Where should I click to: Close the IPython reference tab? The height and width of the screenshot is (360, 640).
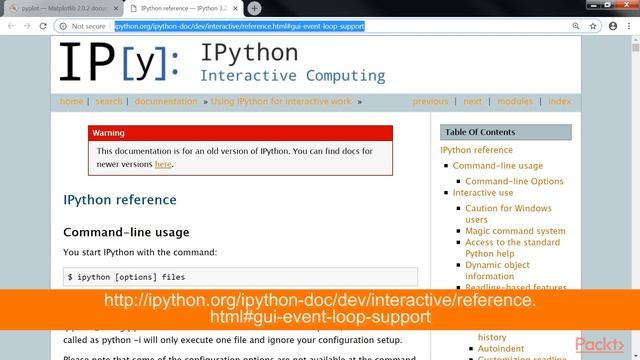point(235,8)
